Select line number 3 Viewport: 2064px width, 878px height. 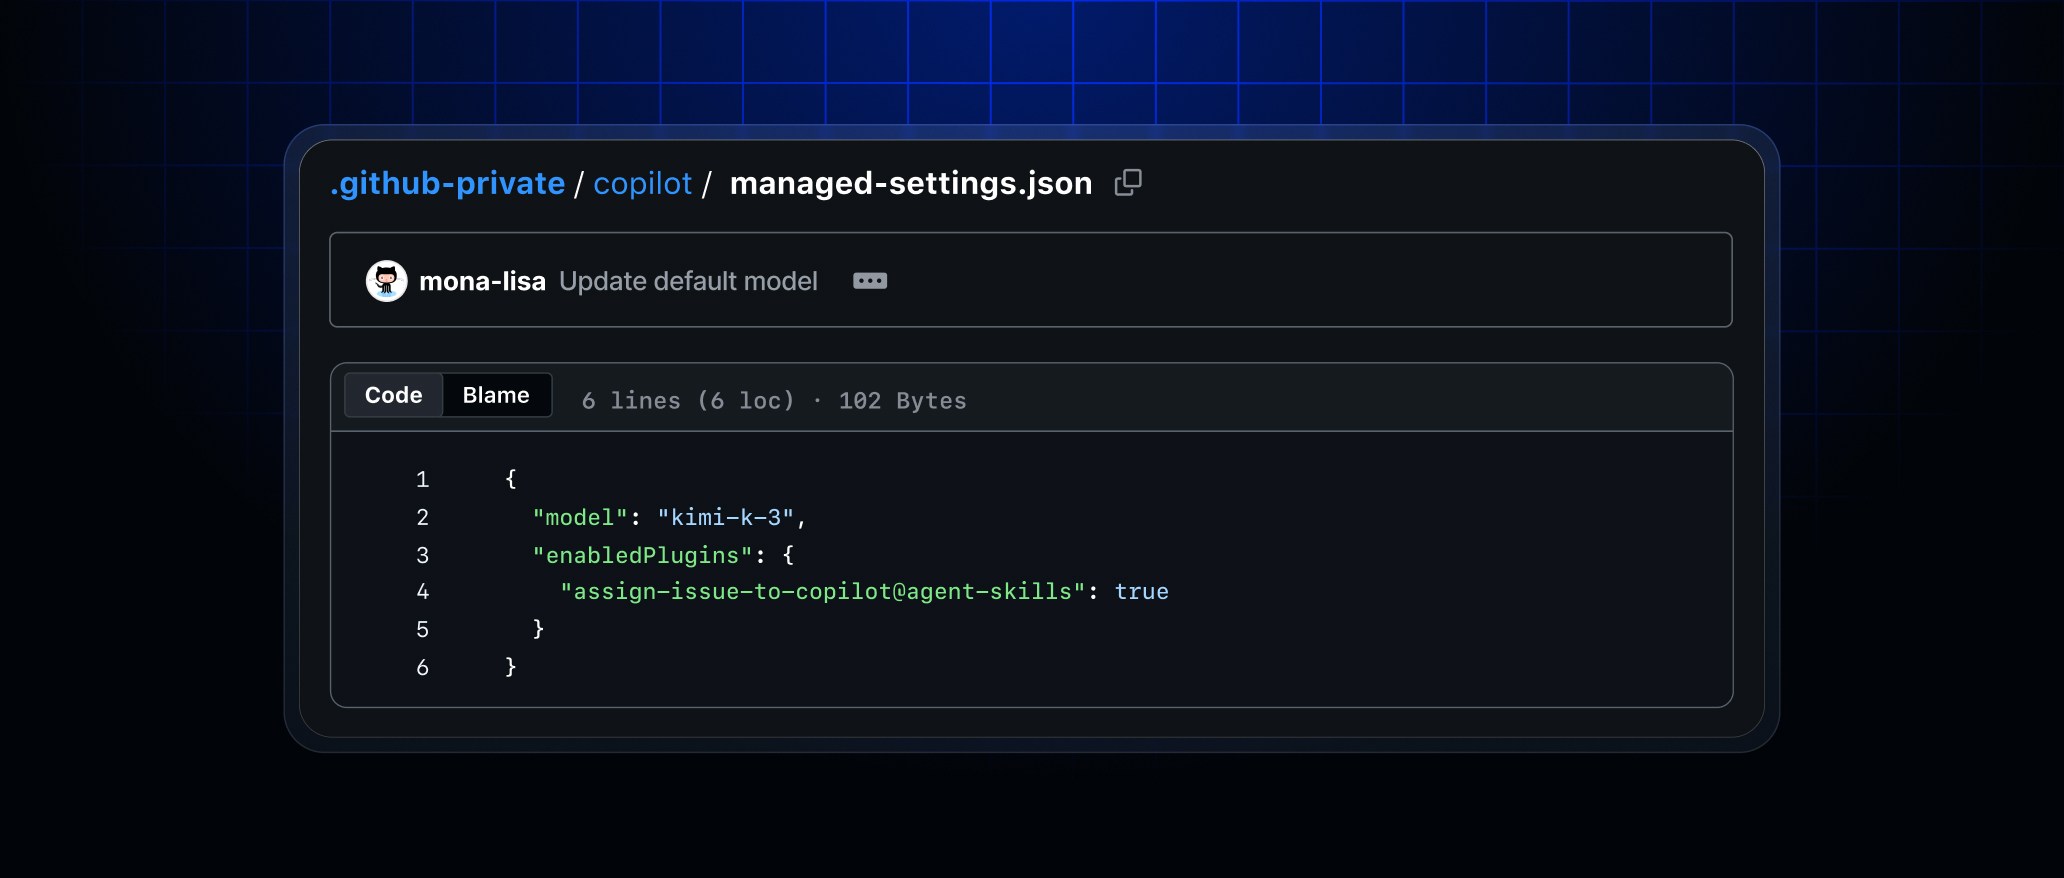[x=423, y=555]
